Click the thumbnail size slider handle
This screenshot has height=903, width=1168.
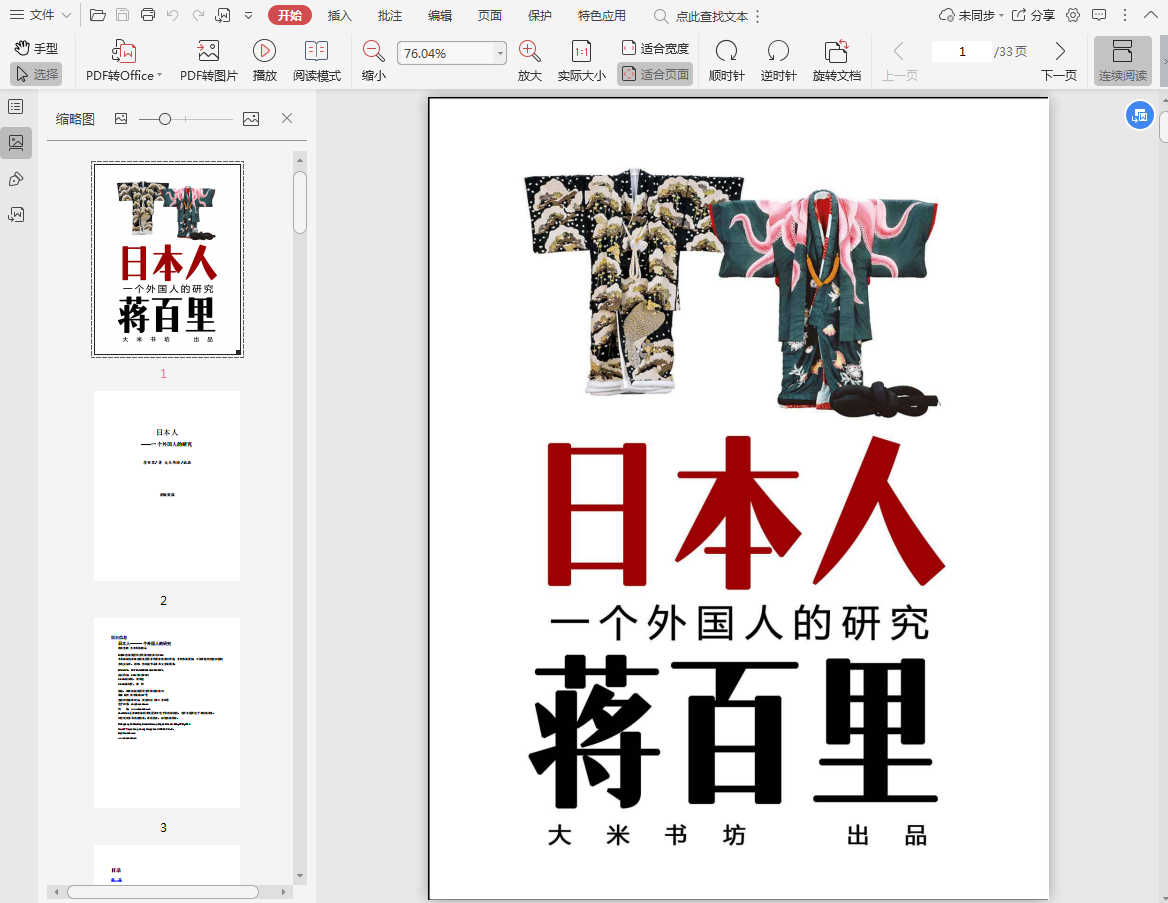[165, 119]
